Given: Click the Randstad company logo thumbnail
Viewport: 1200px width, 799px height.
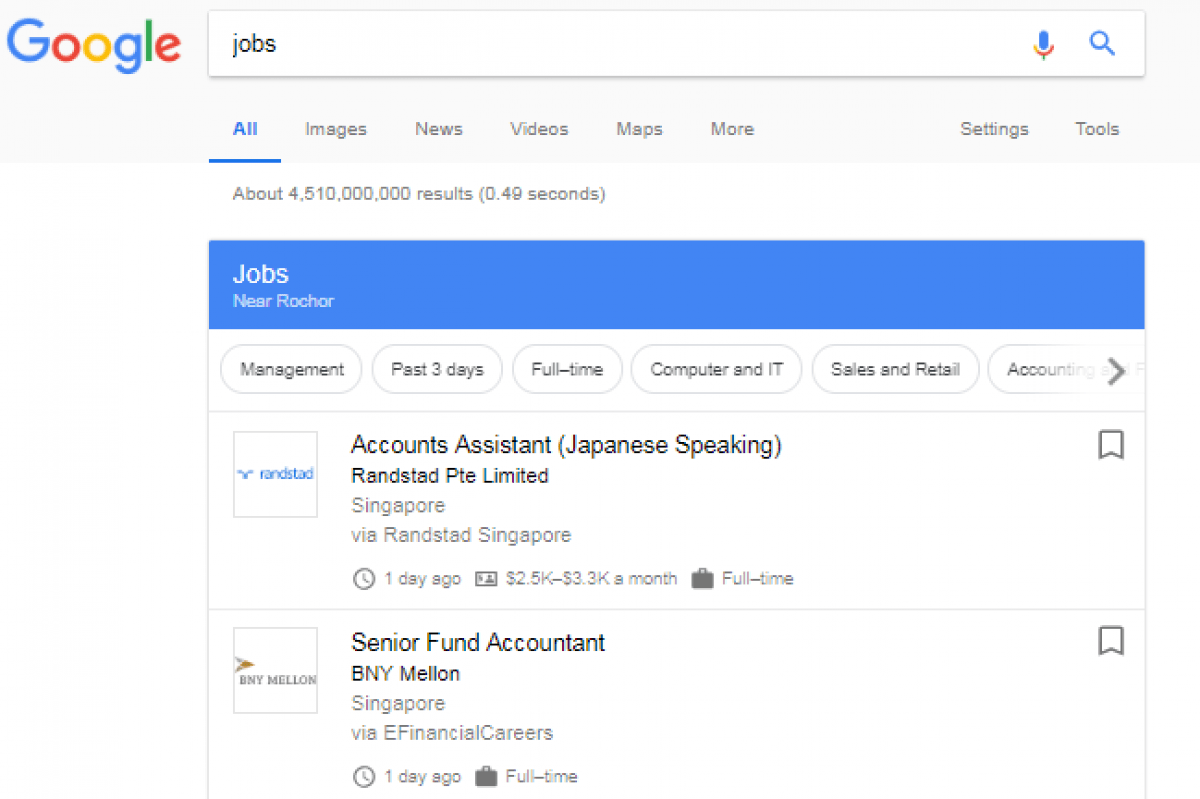Looking at the screenshot, I should pos(275,475).
